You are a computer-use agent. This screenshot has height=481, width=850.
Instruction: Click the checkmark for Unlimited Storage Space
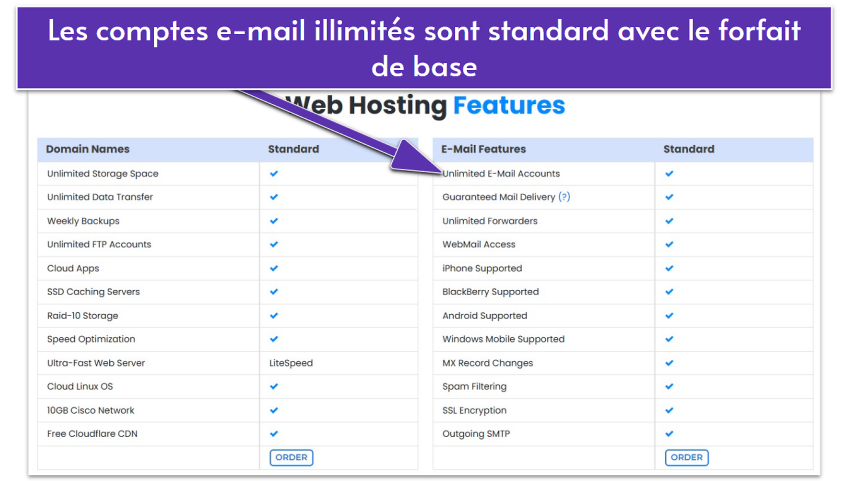274,174
